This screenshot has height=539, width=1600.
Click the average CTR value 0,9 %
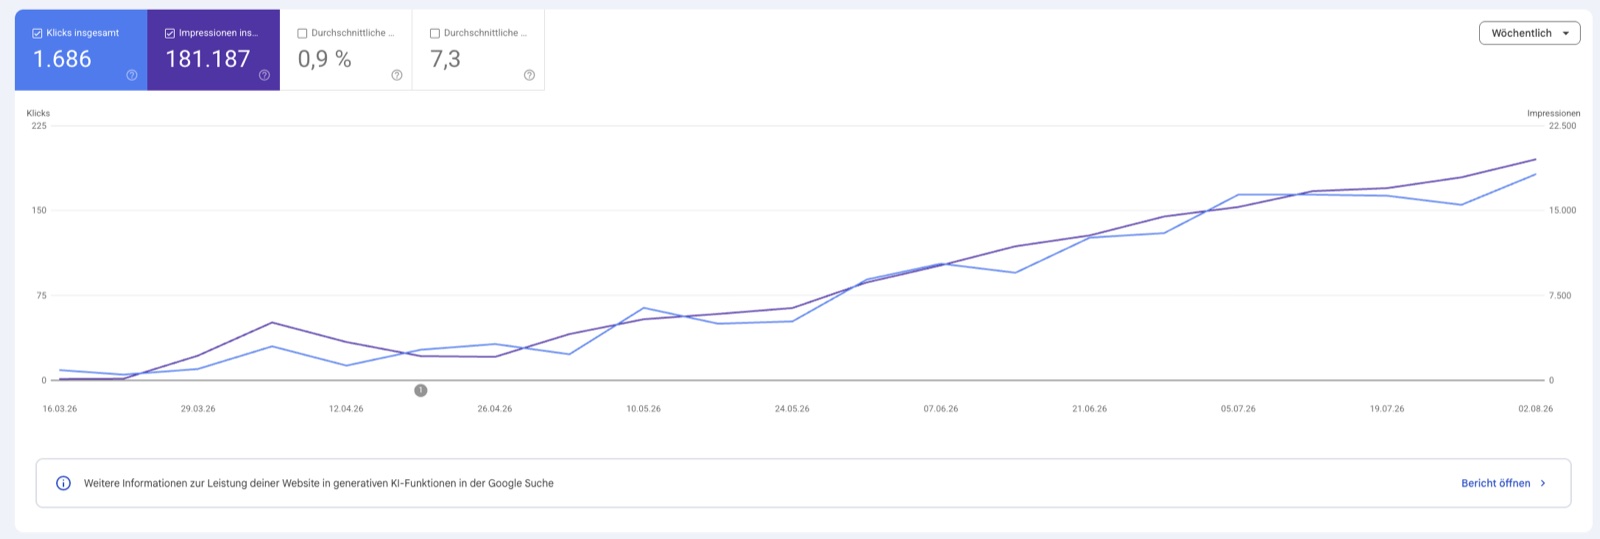pos(325,59)
